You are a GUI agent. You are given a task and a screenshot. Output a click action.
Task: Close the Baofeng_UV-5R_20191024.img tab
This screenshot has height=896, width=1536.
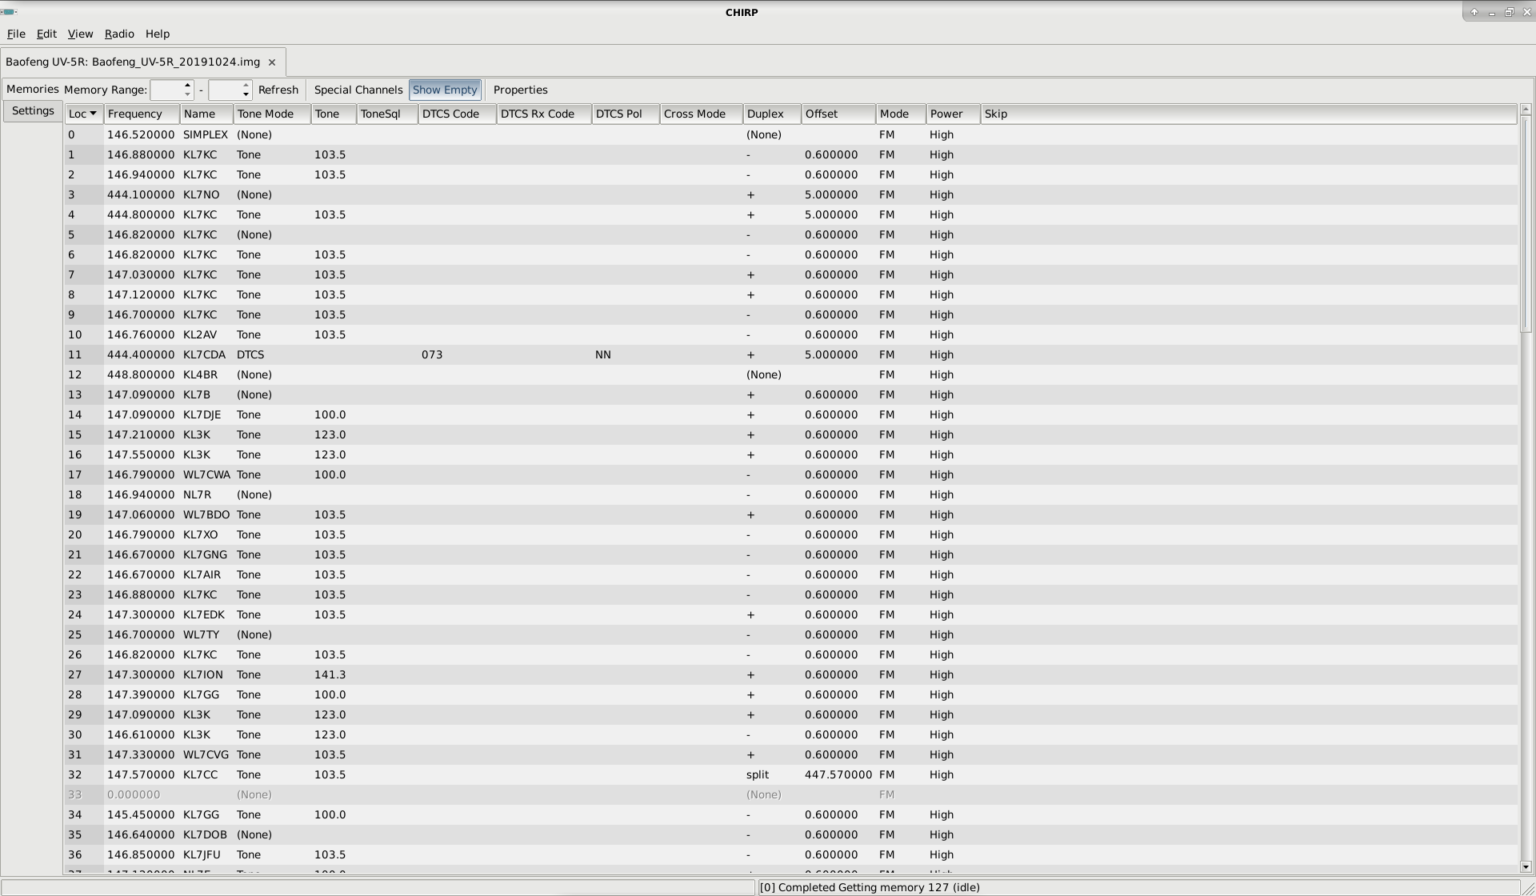pyautogui.click(x=271, y=62)
